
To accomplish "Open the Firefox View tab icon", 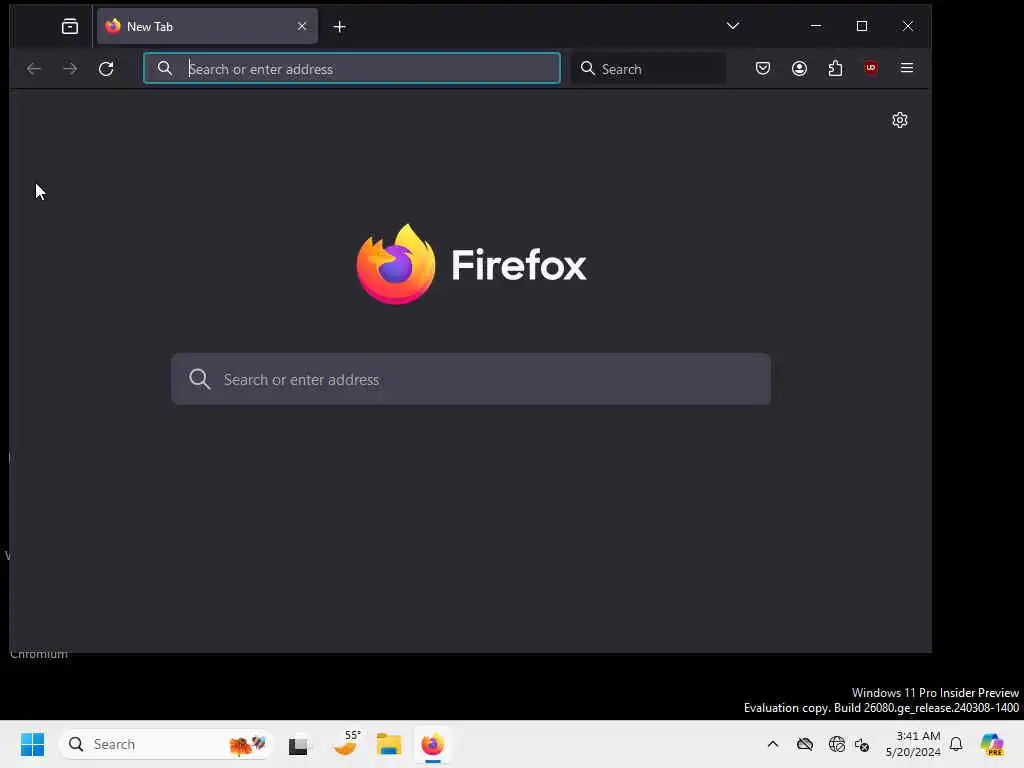I will (x=70, y=26).
